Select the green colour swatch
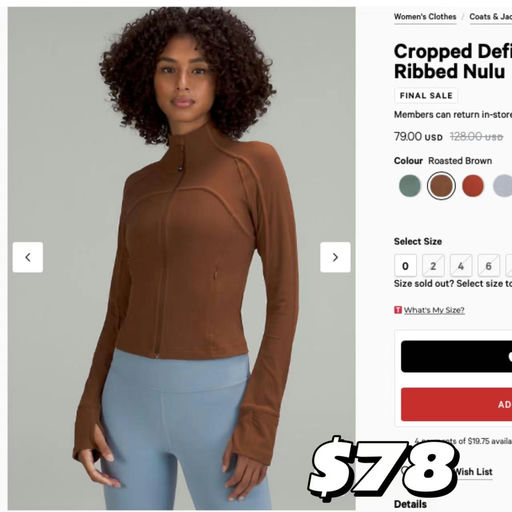The image size is (512, 512). tap(410, 185)
